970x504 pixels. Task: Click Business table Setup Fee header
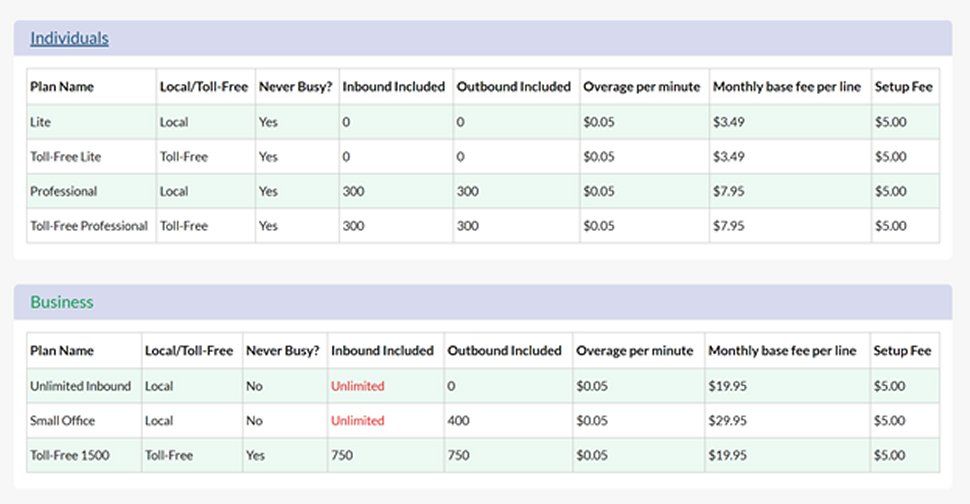pos(902,351)
